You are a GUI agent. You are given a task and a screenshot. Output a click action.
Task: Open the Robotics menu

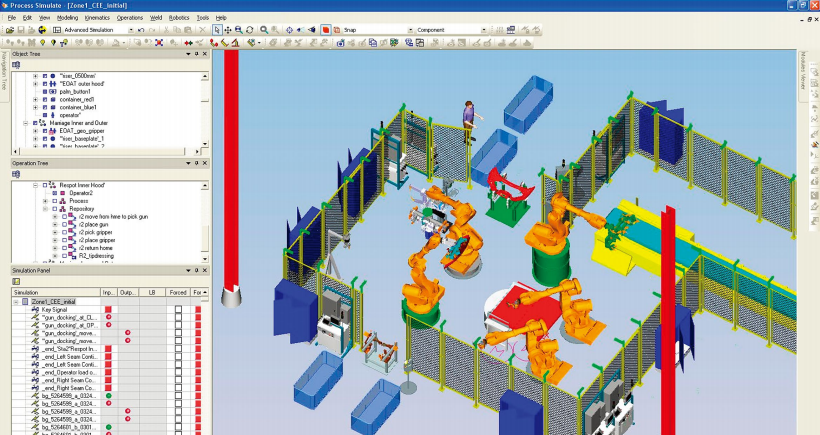pos(179,18)
